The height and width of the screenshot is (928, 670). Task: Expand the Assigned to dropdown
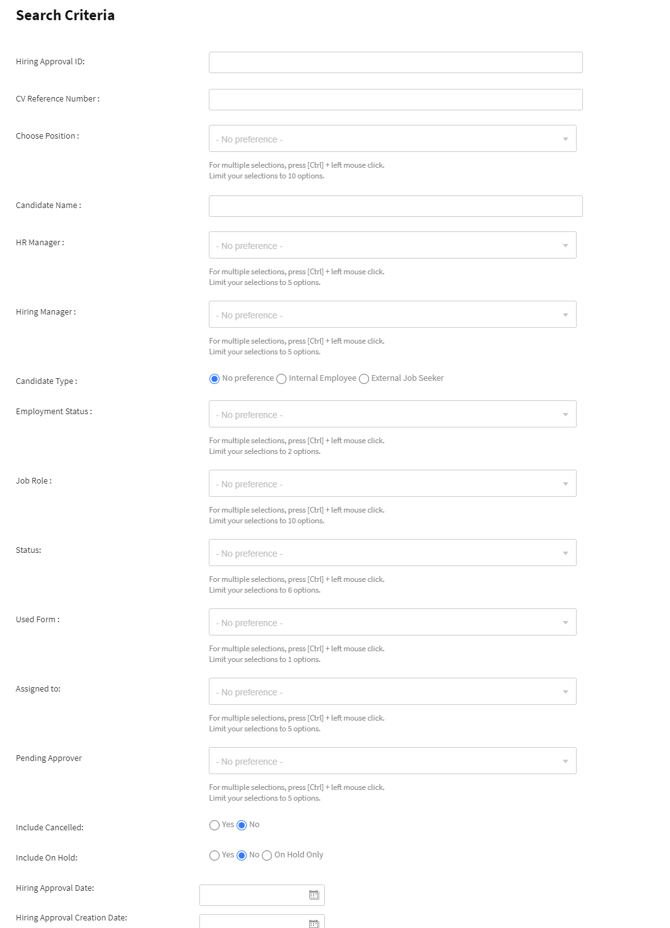click(392, 692)
